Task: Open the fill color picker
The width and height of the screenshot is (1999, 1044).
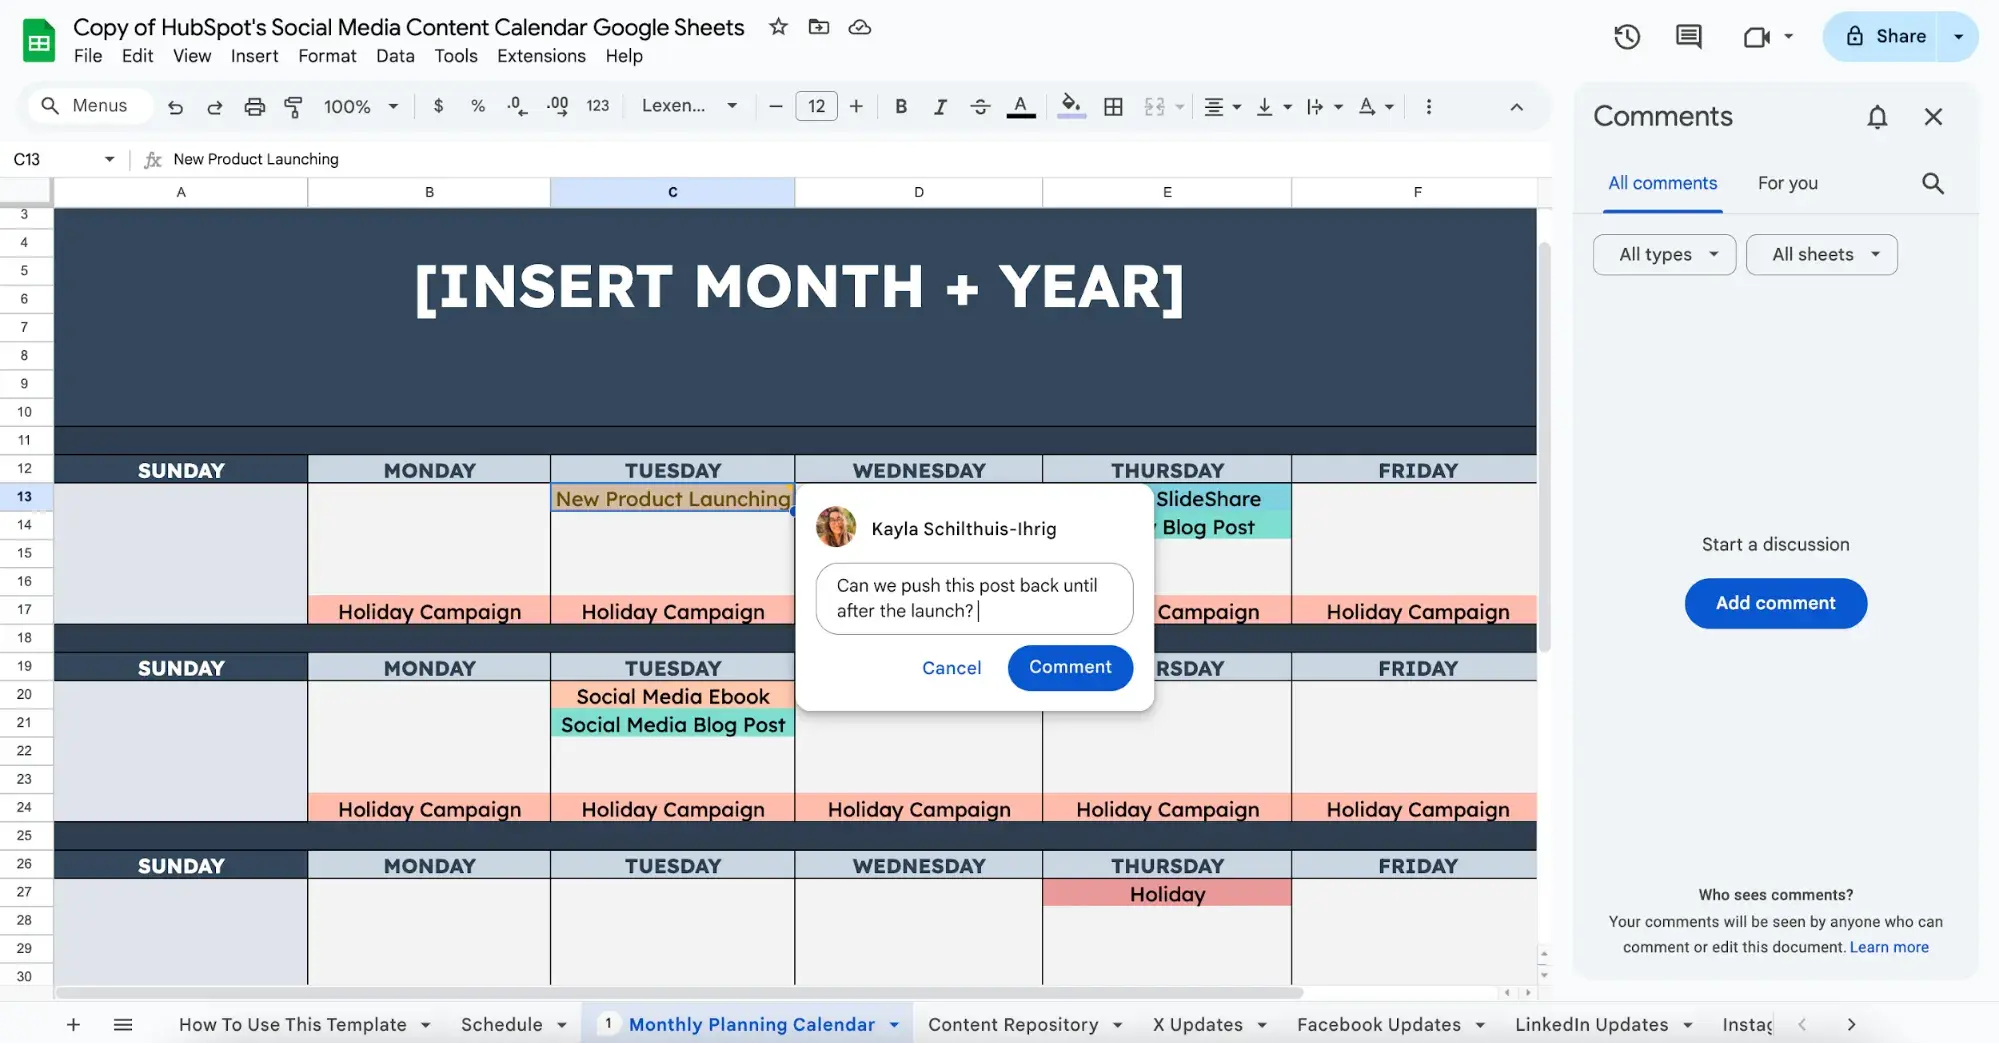Action: (x=1070, y=106)
